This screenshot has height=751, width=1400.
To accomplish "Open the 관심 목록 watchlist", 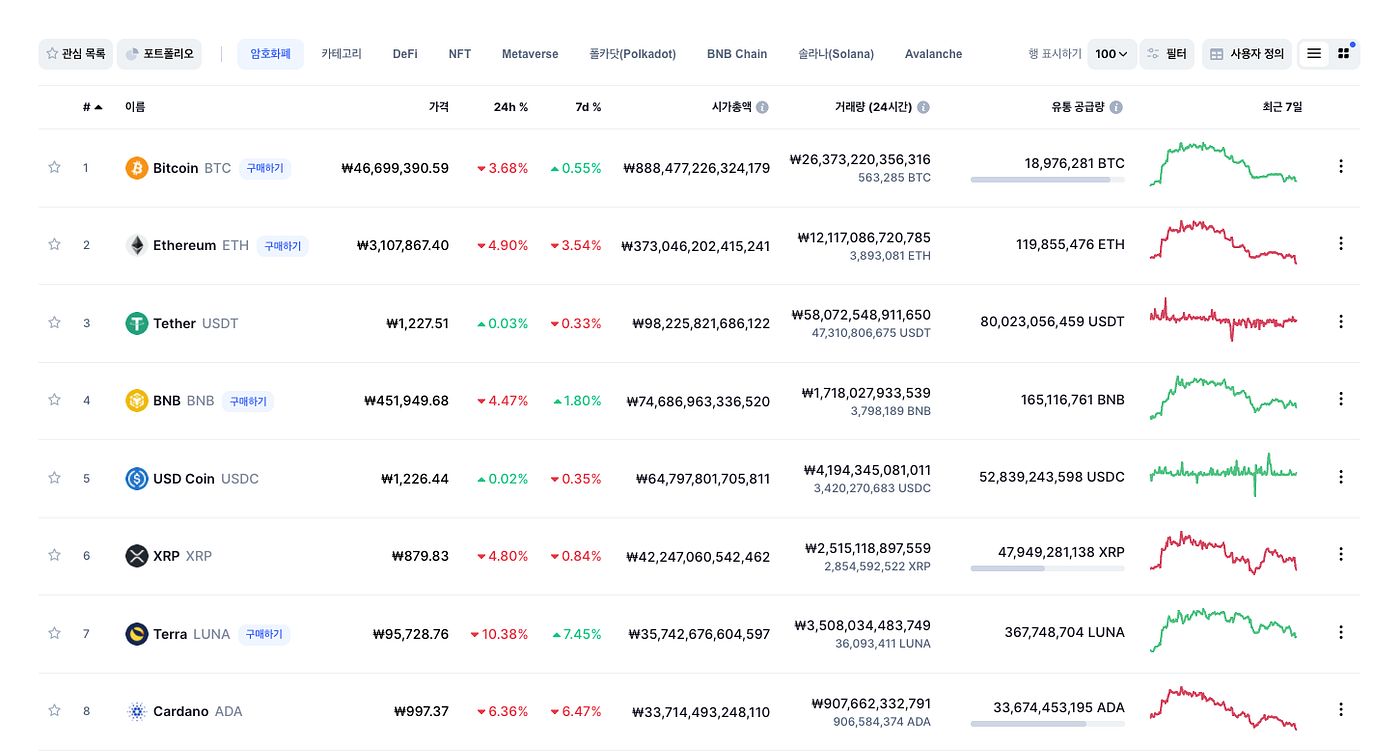I will click(x=76, y=54).
